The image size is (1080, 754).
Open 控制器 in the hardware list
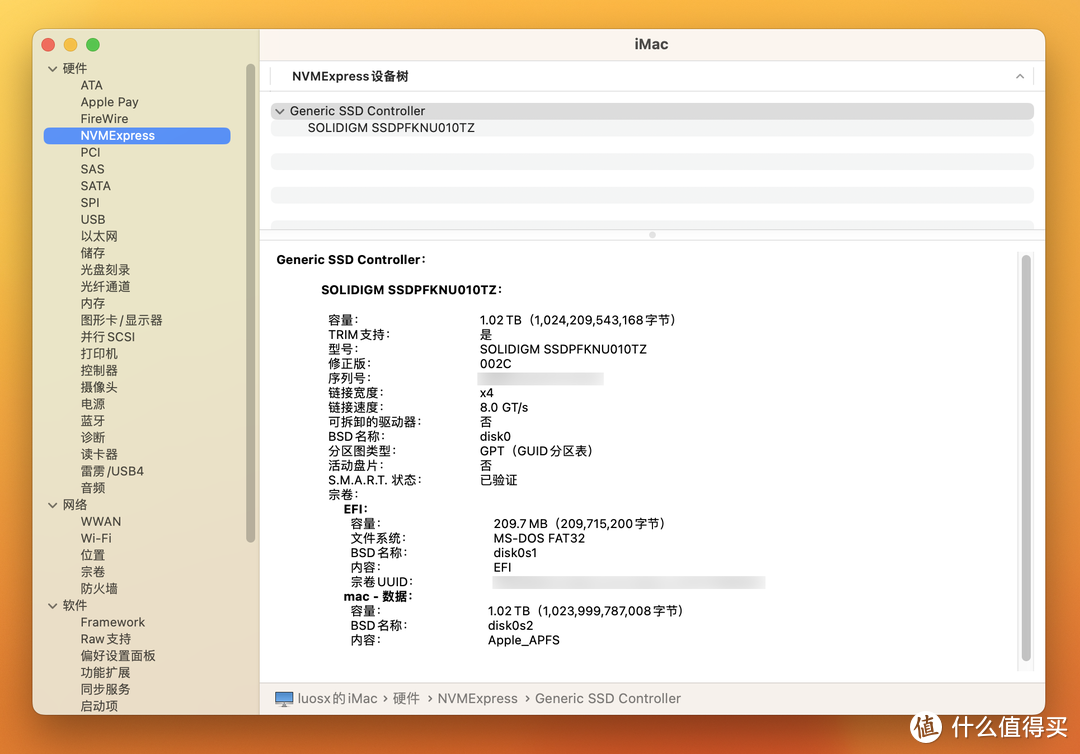(98, 370)
